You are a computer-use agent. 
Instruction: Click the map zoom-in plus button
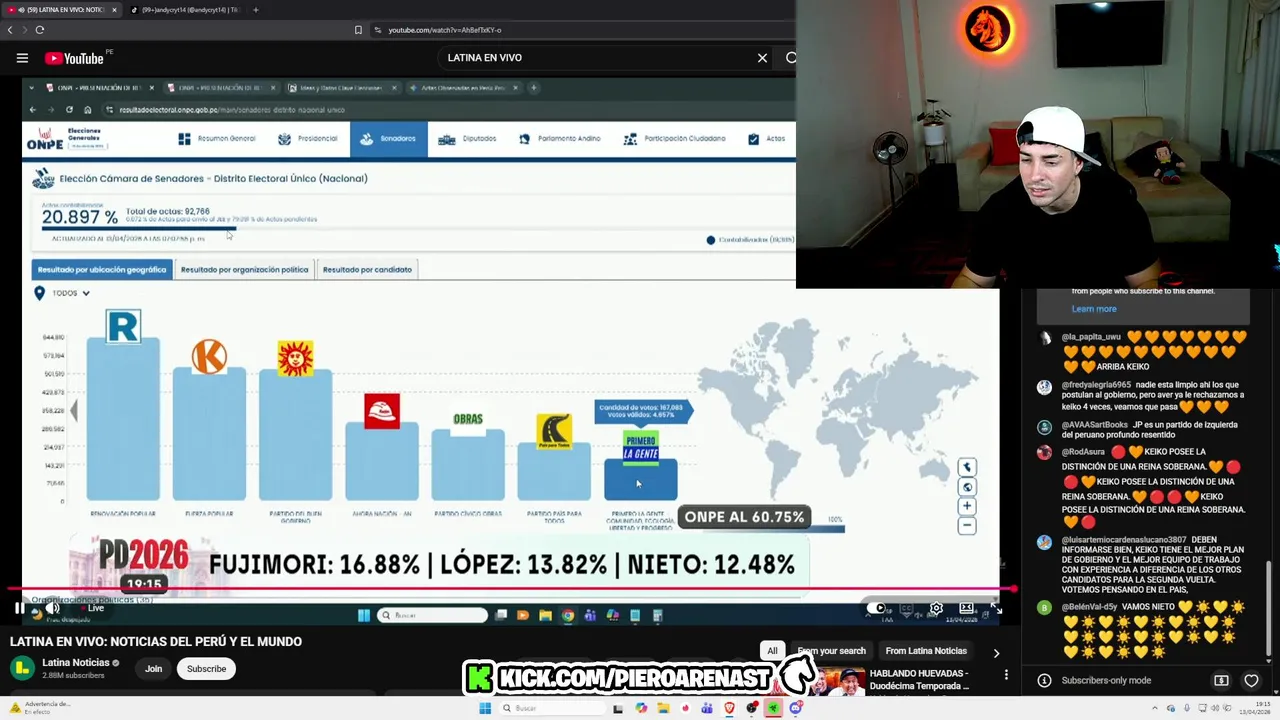point(967,507)
